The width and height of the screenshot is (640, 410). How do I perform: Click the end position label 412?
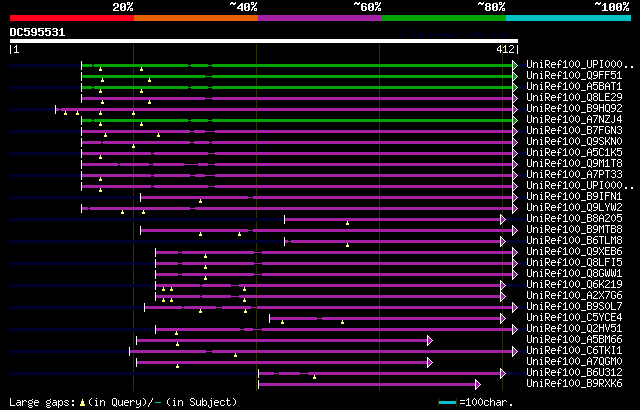point(505,49)
